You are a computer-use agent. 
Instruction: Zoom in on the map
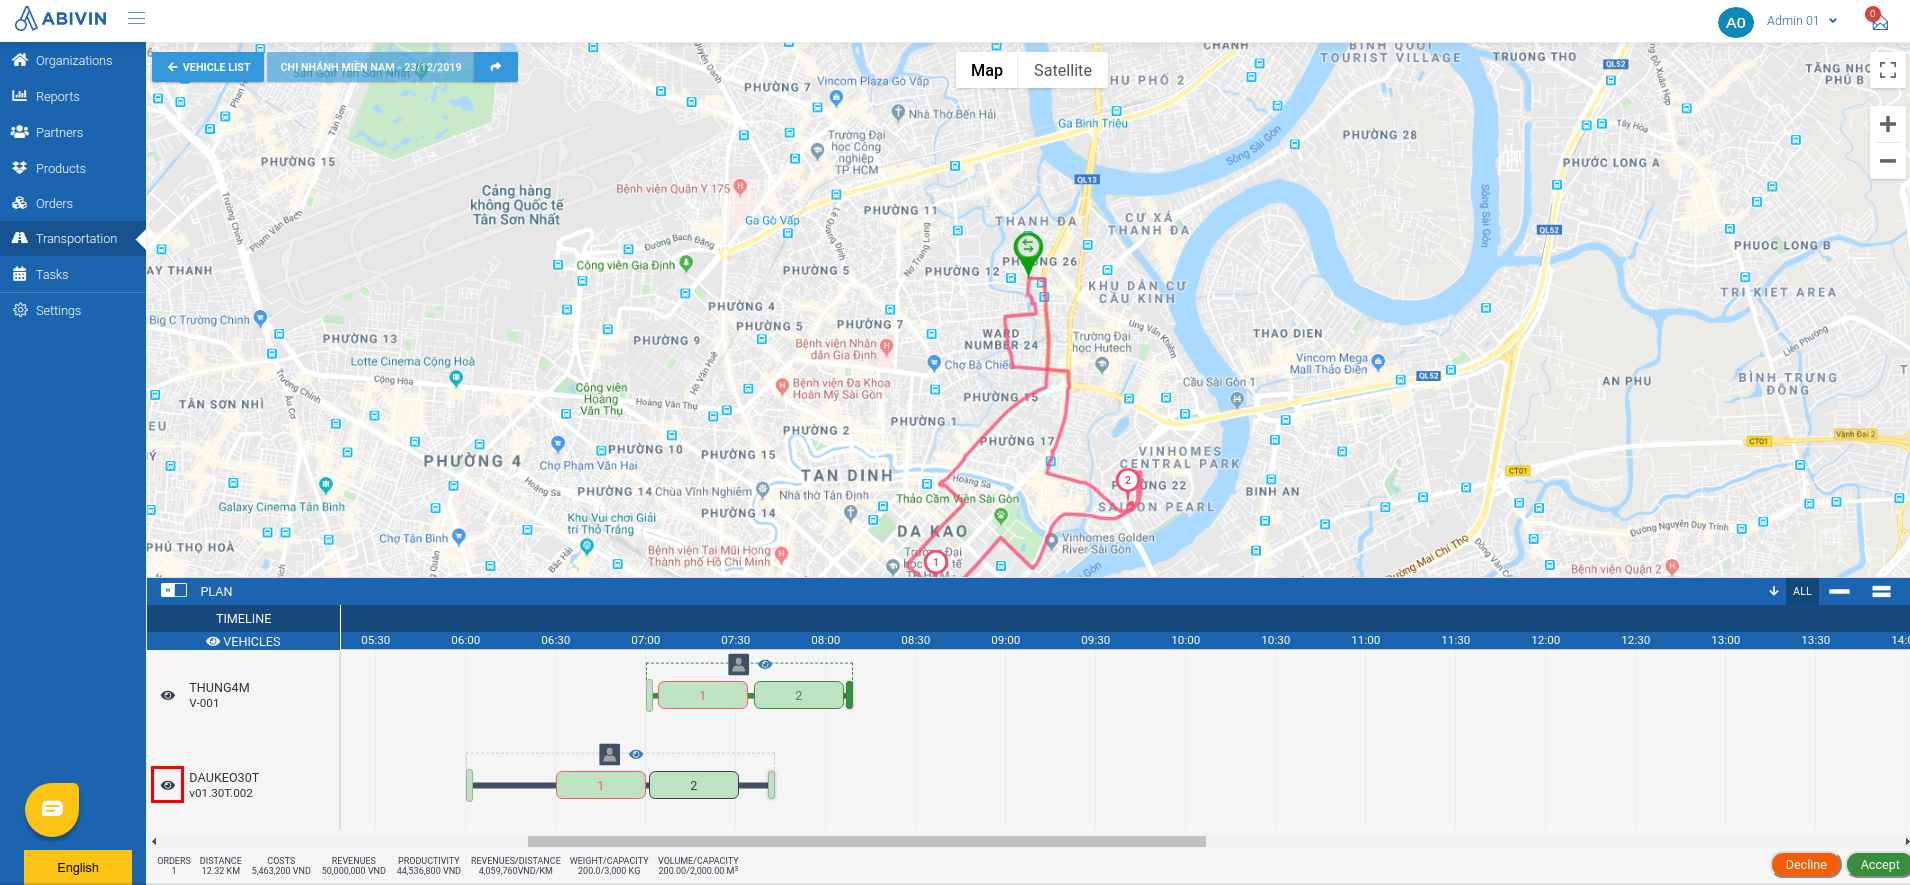click(1888, 124)
